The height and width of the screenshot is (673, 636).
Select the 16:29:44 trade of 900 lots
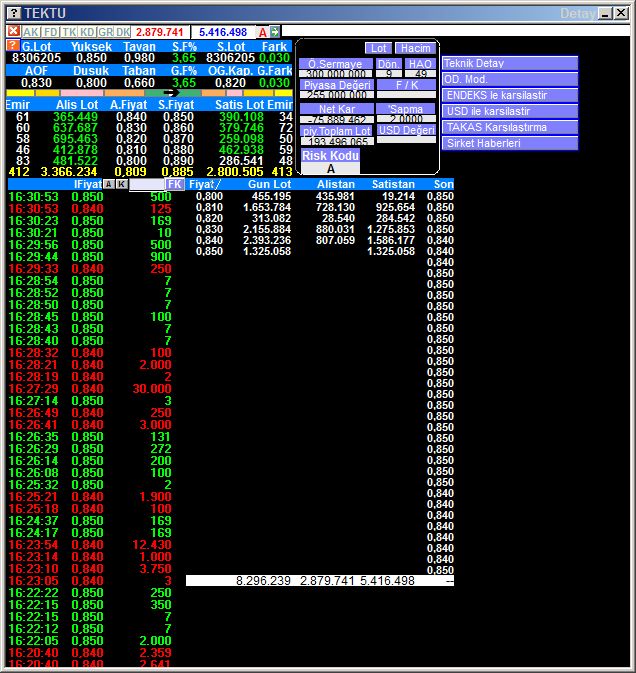(x=90, y=257)
